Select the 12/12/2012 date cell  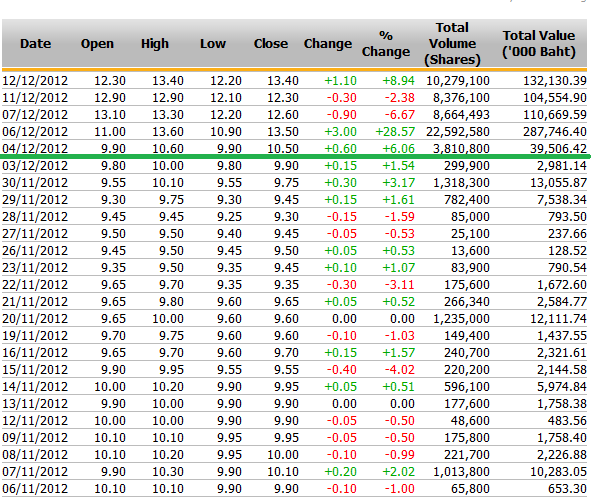coord(35,81)
